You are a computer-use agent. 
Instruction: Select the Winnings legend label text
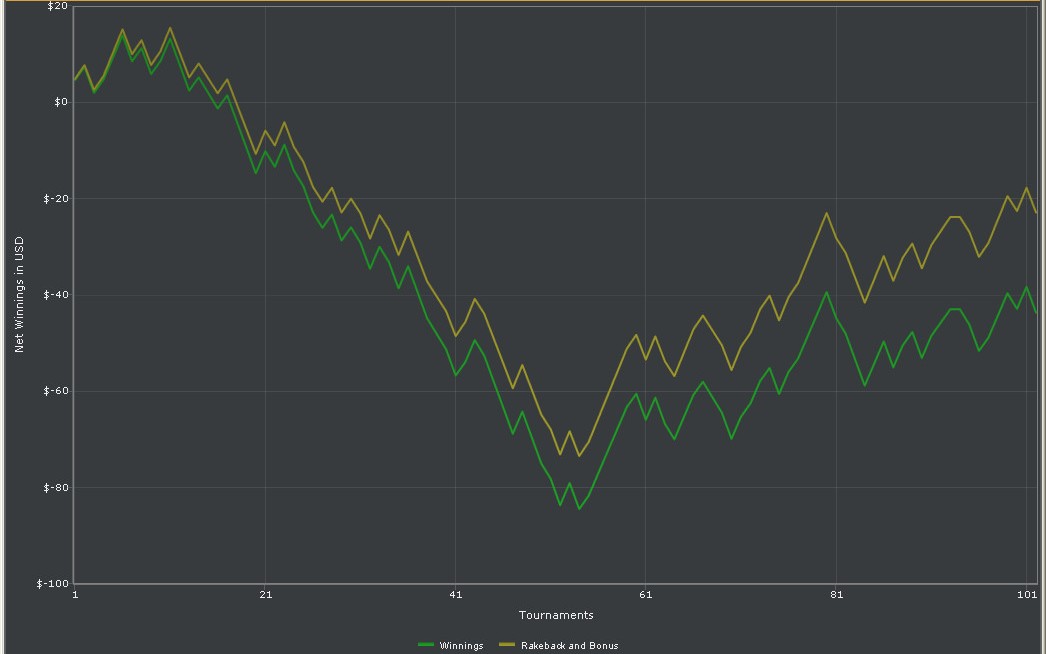point(462,645)
